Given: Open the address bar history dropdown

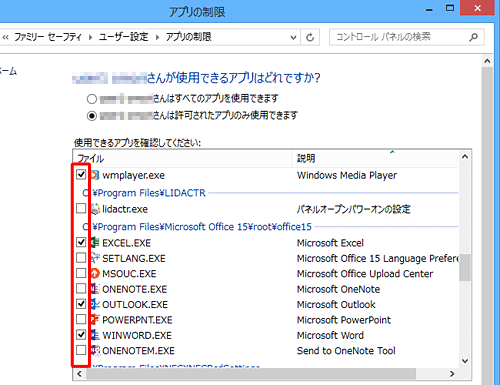Looking at the screenshot, I should [x=293, y=37].
